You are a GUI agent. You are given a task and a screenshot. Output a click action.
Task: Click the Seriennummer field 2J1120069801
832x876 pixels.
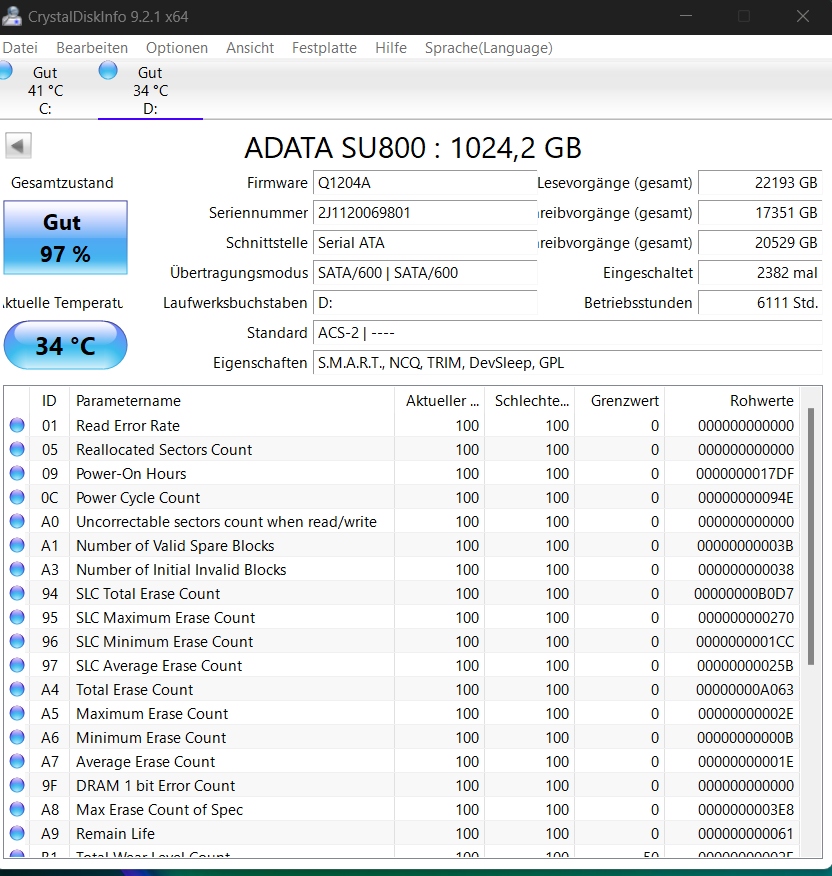pyautogui.click(x=425, y=213)
